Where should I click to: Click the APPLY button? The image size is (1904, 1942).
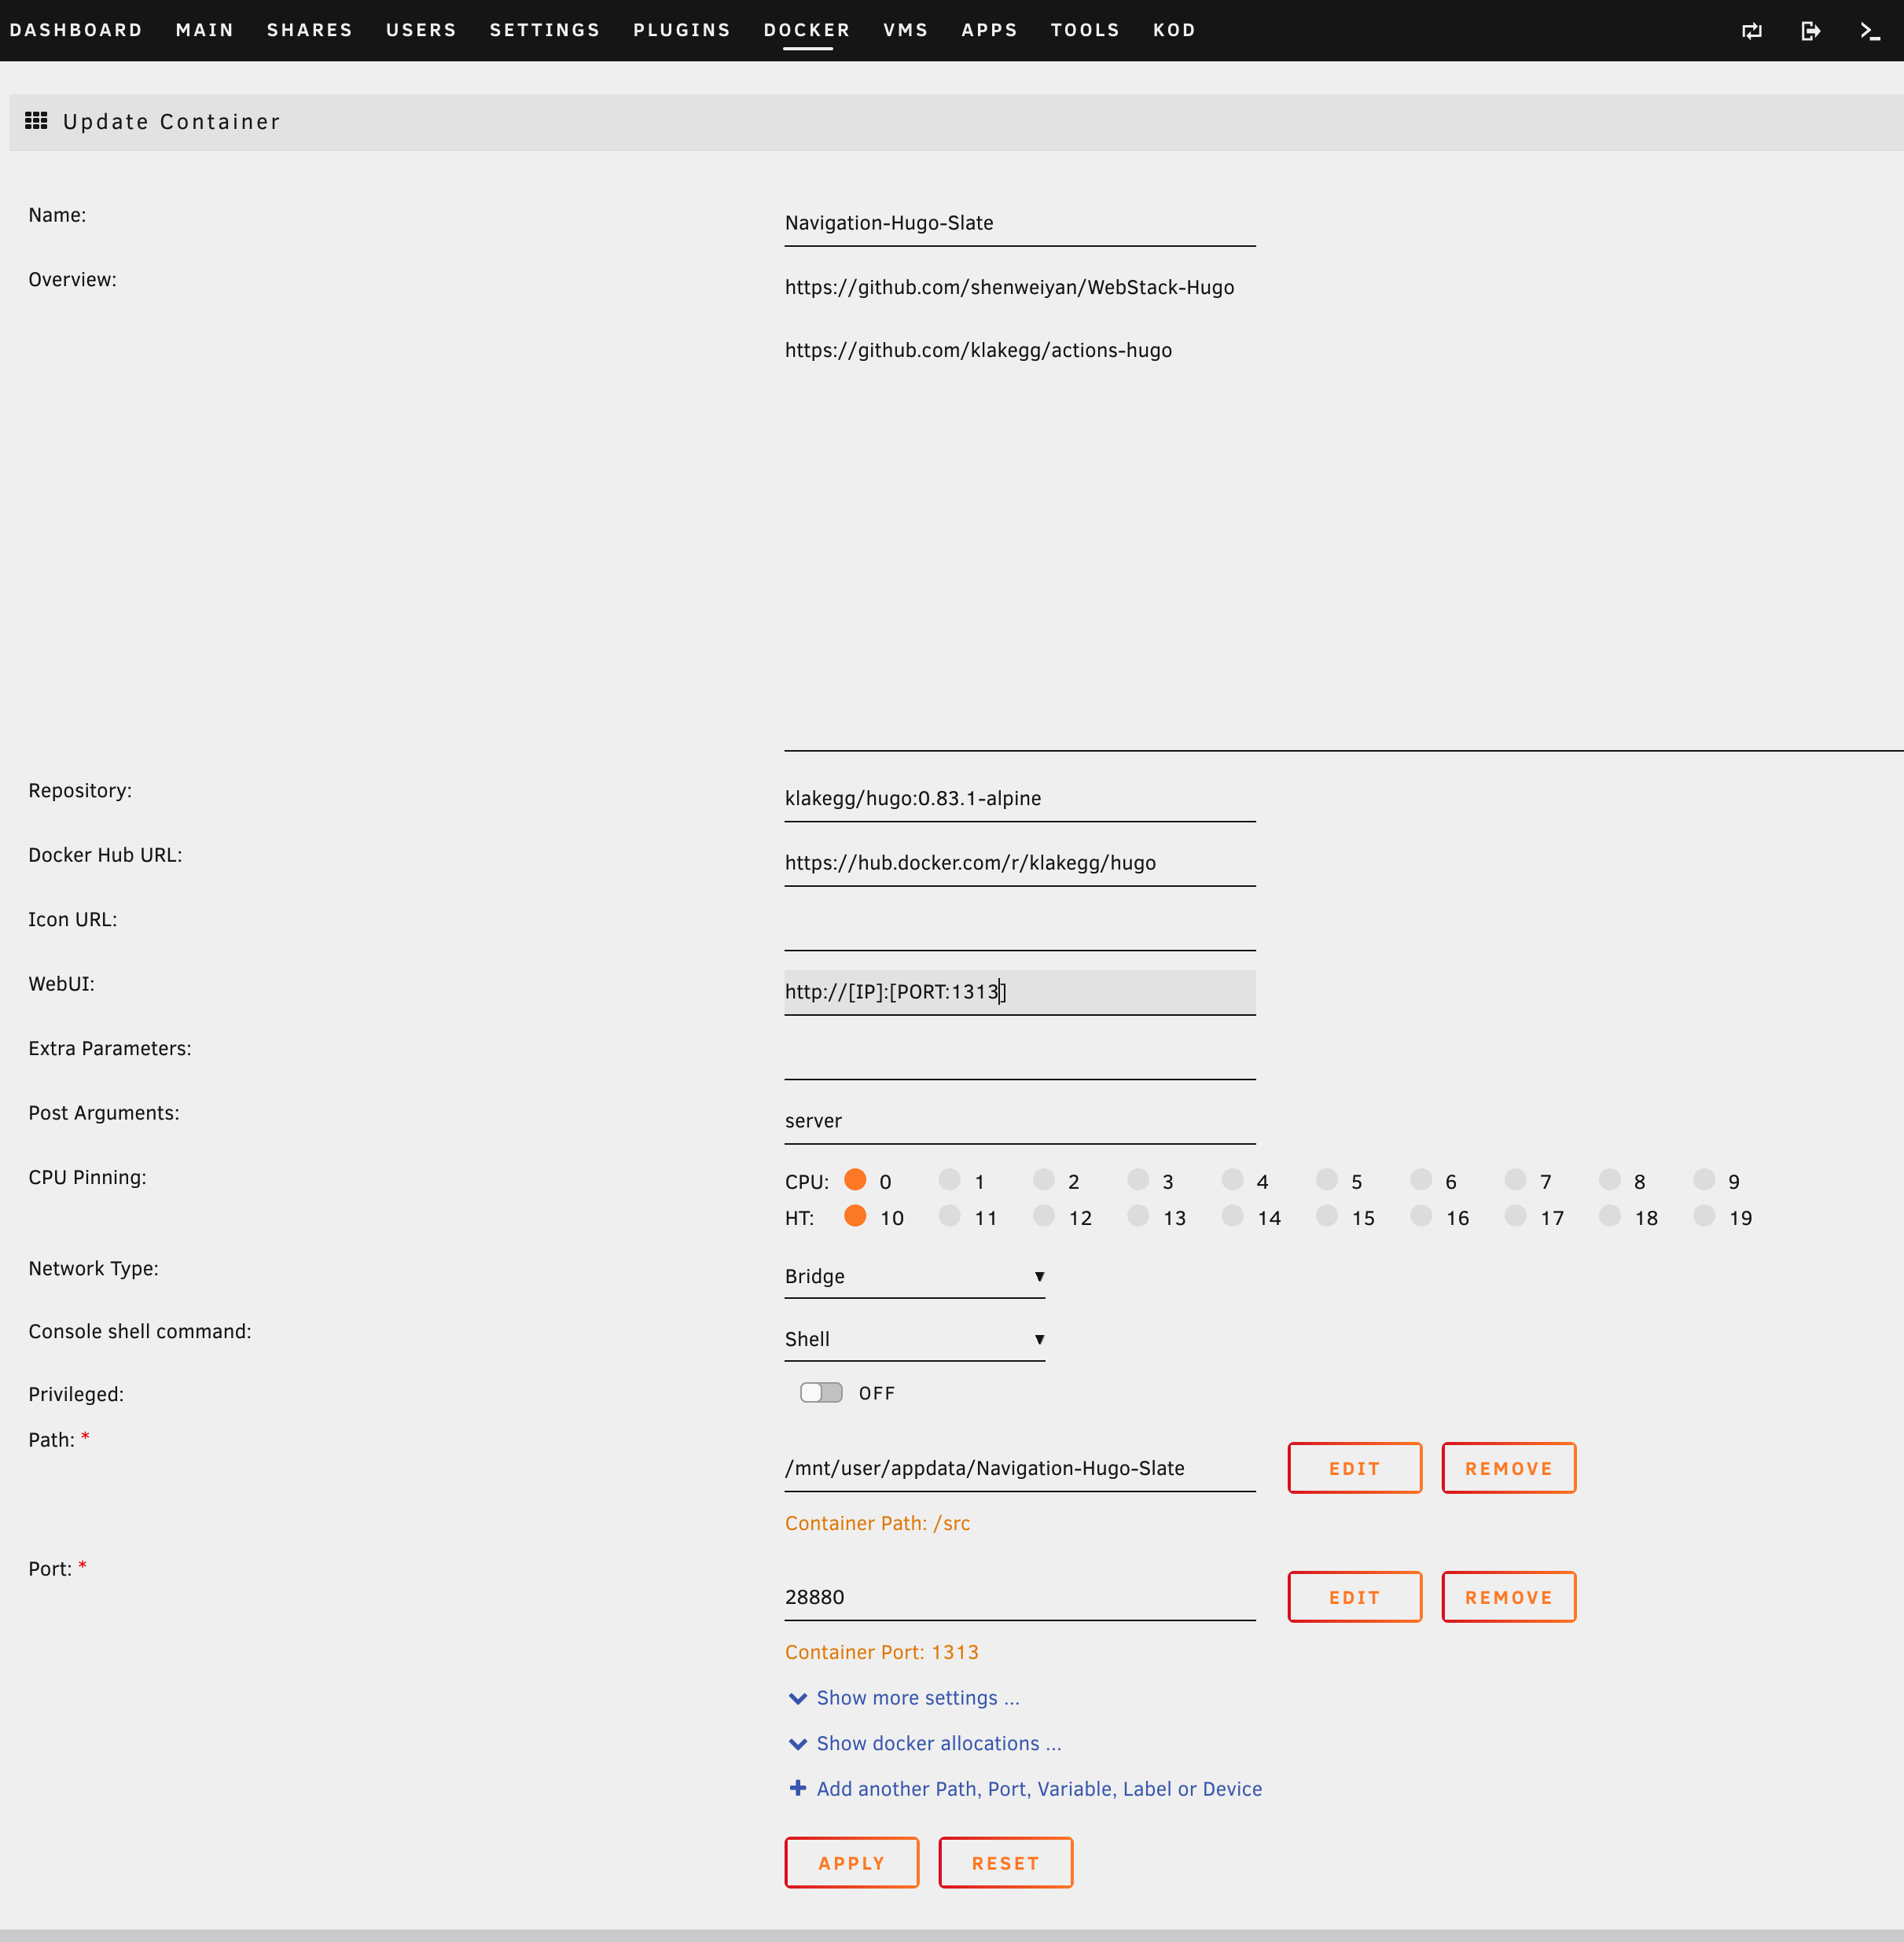851,1862
